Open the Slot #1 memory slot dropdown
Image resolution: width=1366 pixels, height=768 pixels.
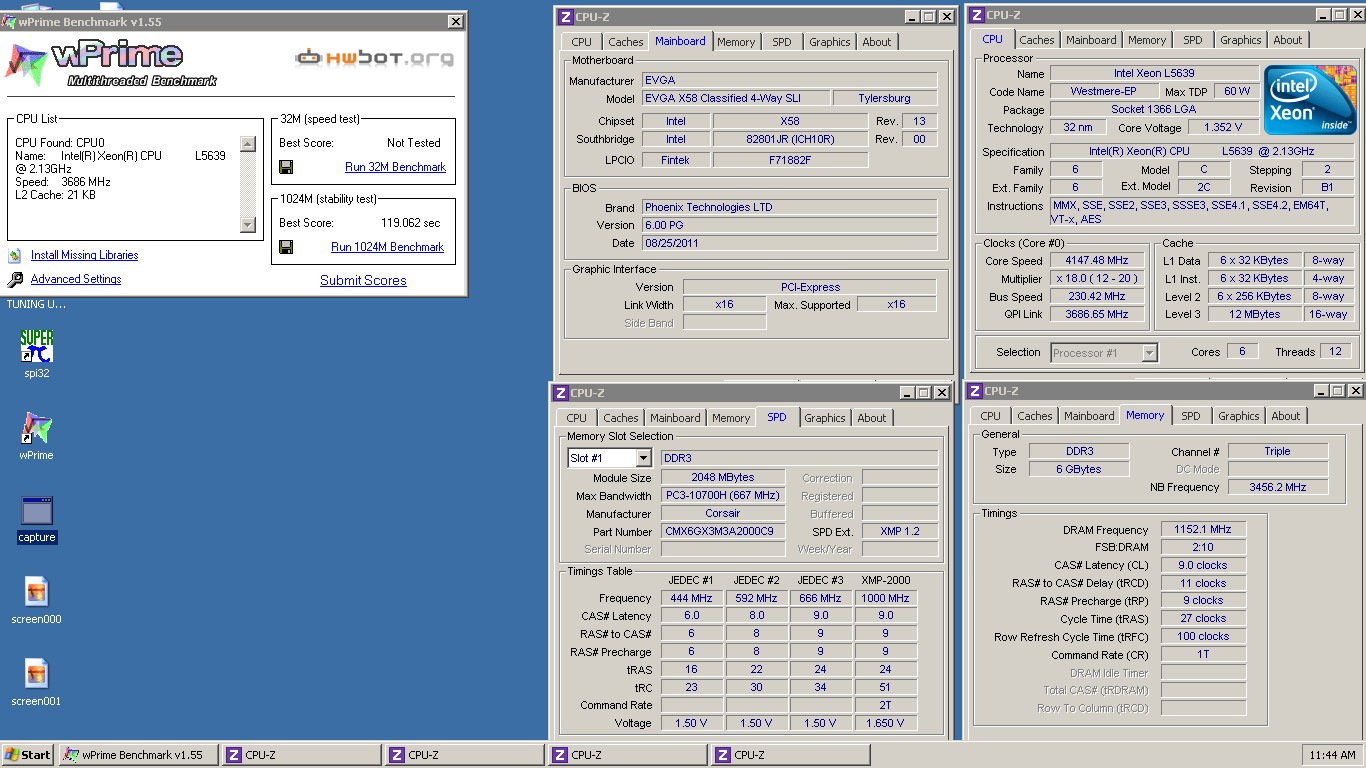pos(643,458)
